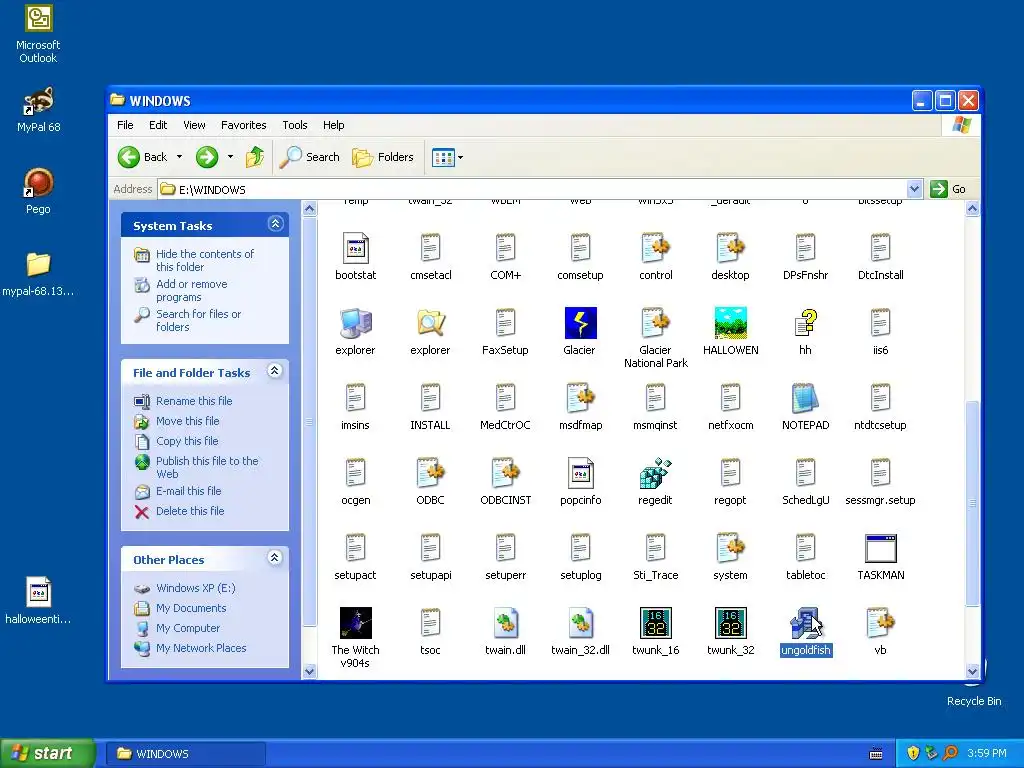Click Add or remove programs link
Viewport: 1024px width, 768px height.
191,290
